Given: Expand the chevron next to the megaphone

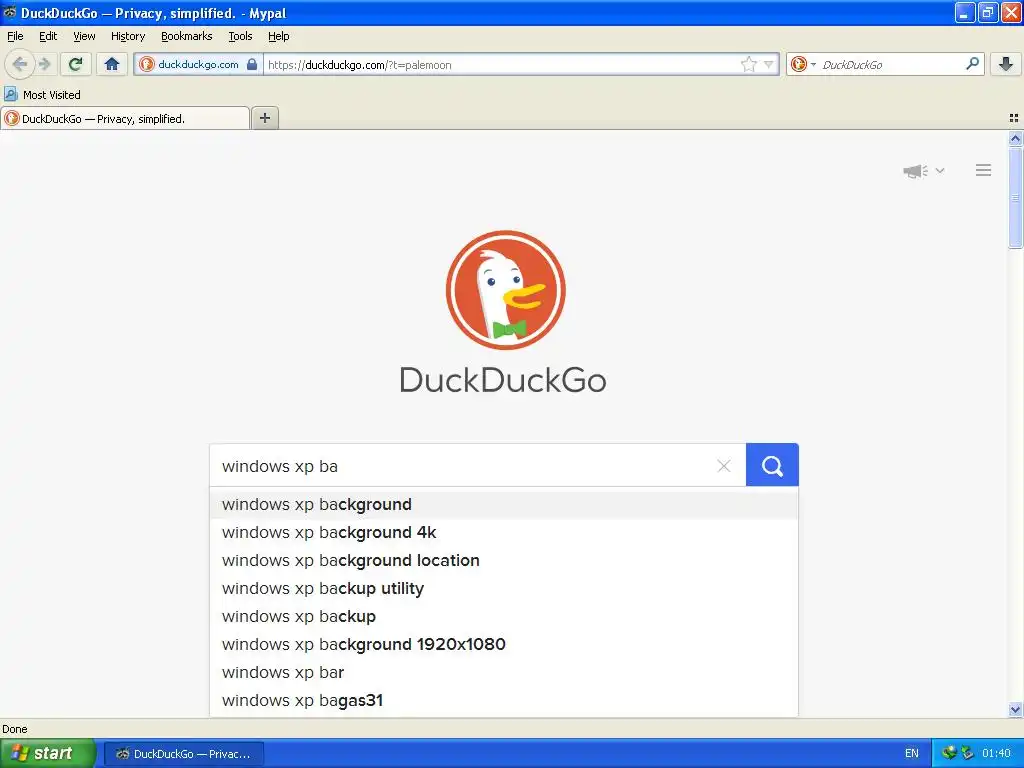Looking at the screenshot, I should [940, 170].
